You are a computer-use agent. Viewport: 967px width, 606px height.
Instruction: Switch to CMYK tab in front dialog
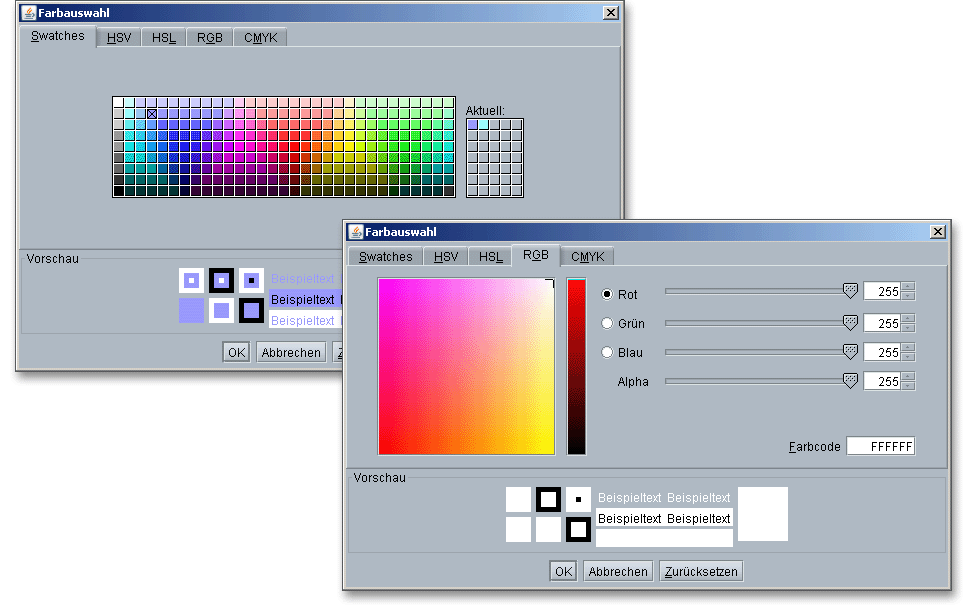[586, 257]
